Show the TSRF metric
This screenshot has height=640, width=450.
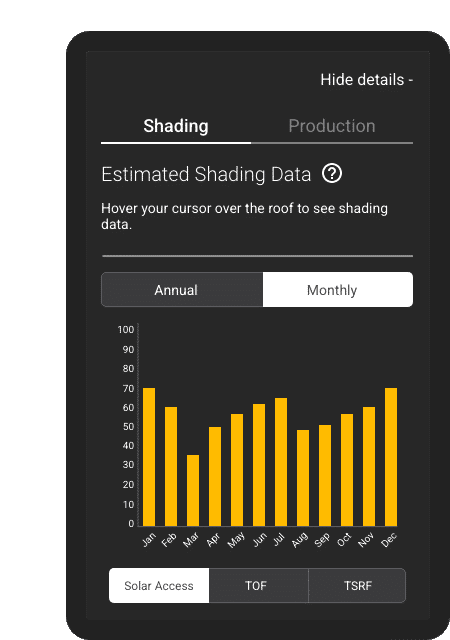click(x=357, y=586)
